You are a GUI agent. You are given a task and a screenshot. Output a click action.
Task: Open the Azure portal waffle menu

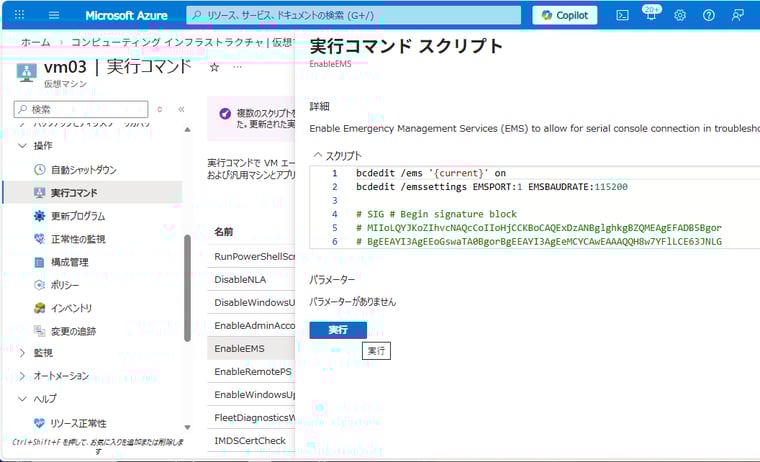[x=19, y=15]
